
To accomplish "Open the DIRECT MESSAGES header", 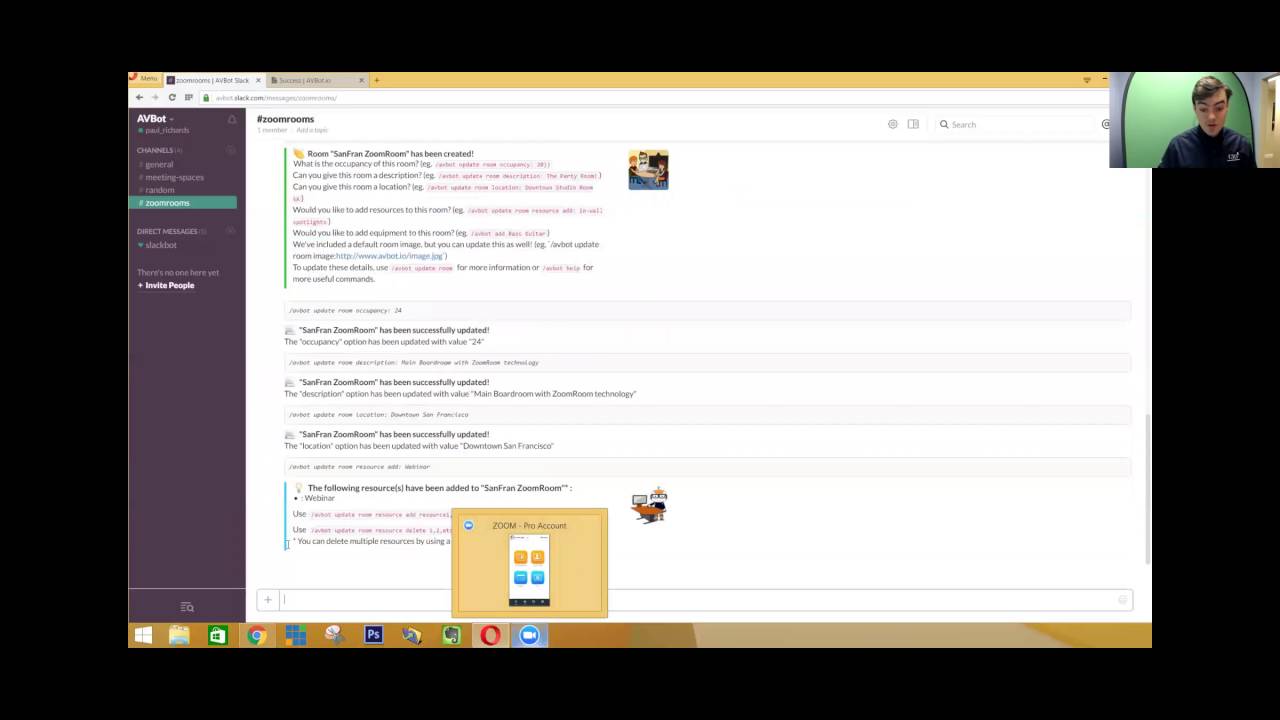I will tap(170, 231).
